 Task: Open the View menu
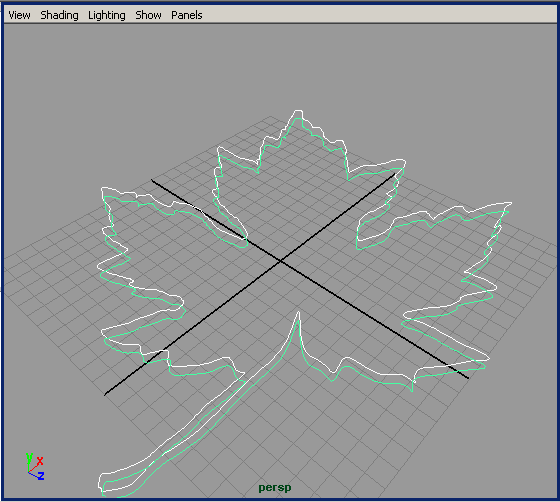tap(19, 15)
